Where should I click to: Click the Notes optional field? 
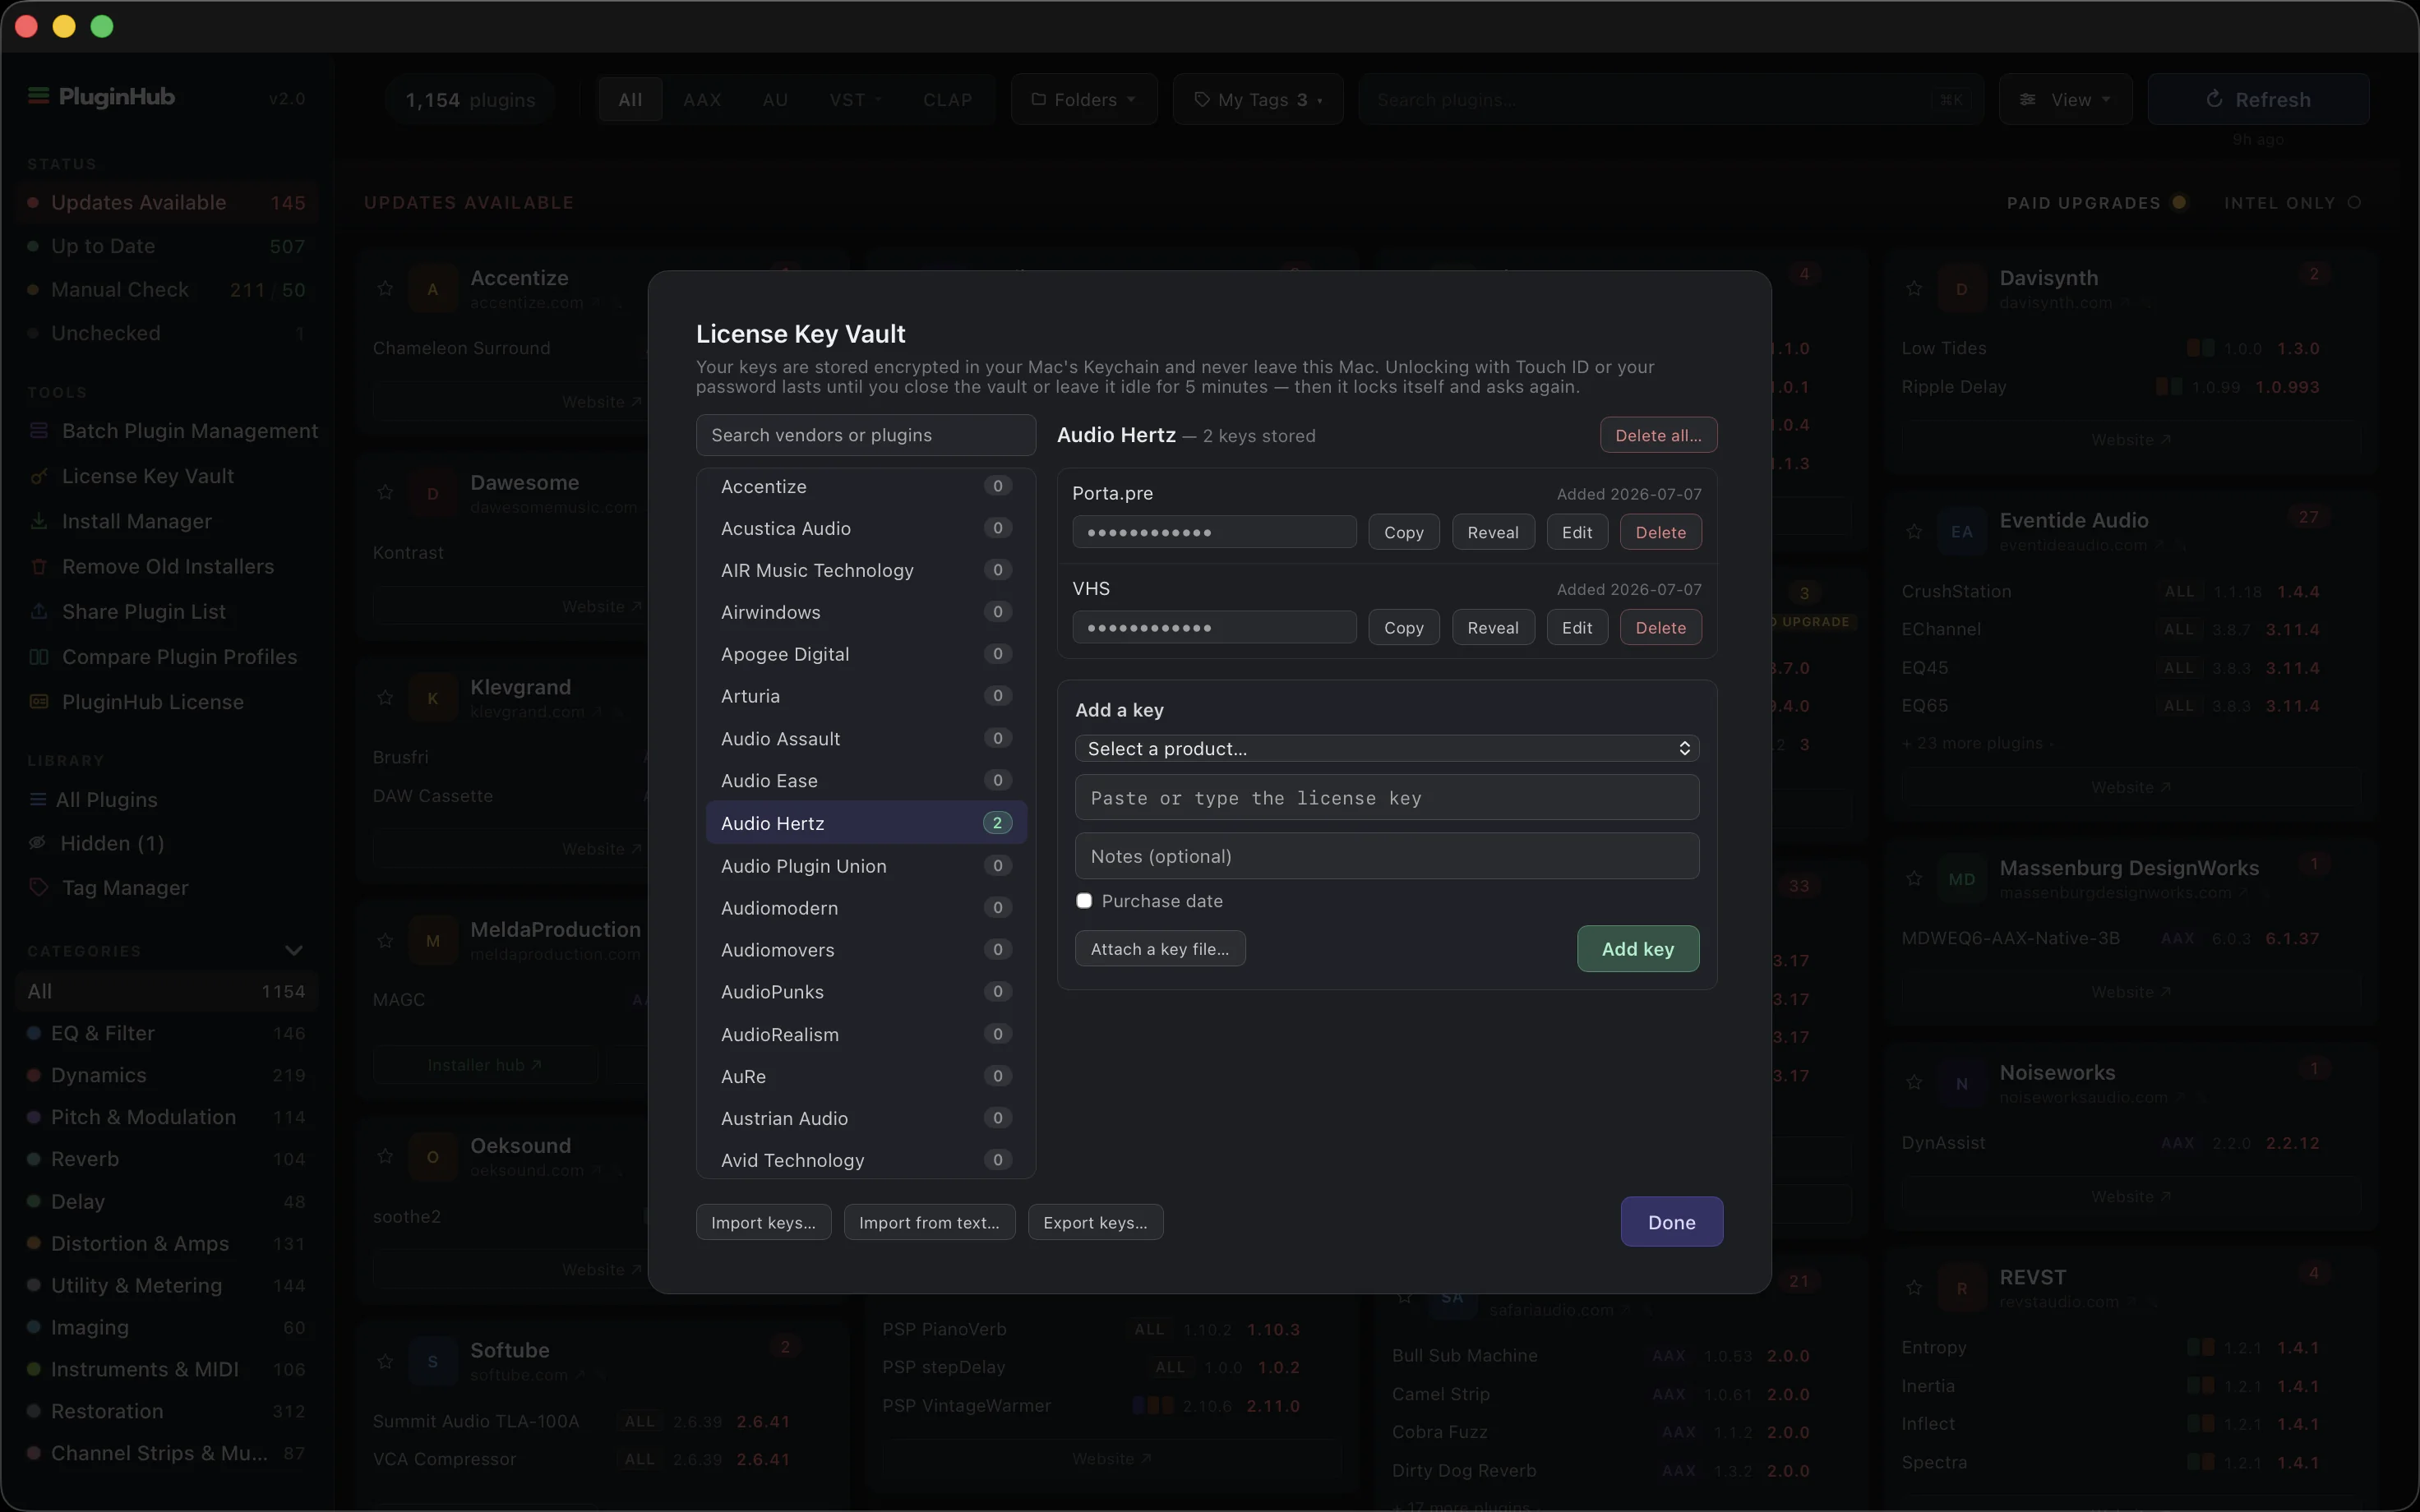[x=1387, y=856]
